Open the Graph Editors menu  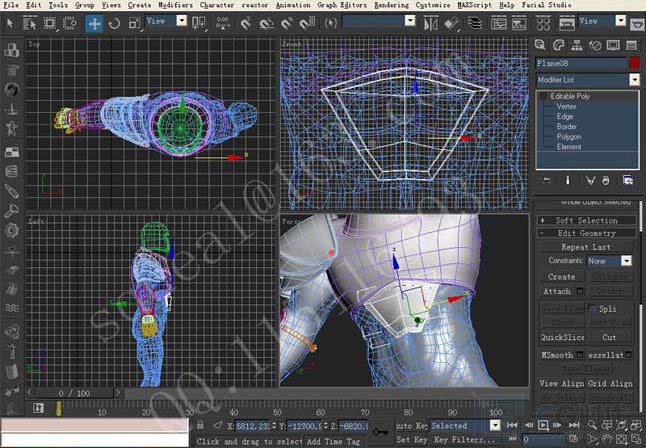point(342,5)
